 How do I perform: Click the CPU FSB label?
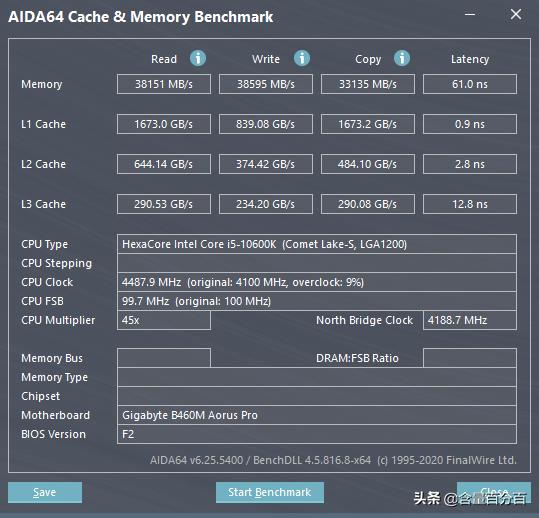coord(42,301)
